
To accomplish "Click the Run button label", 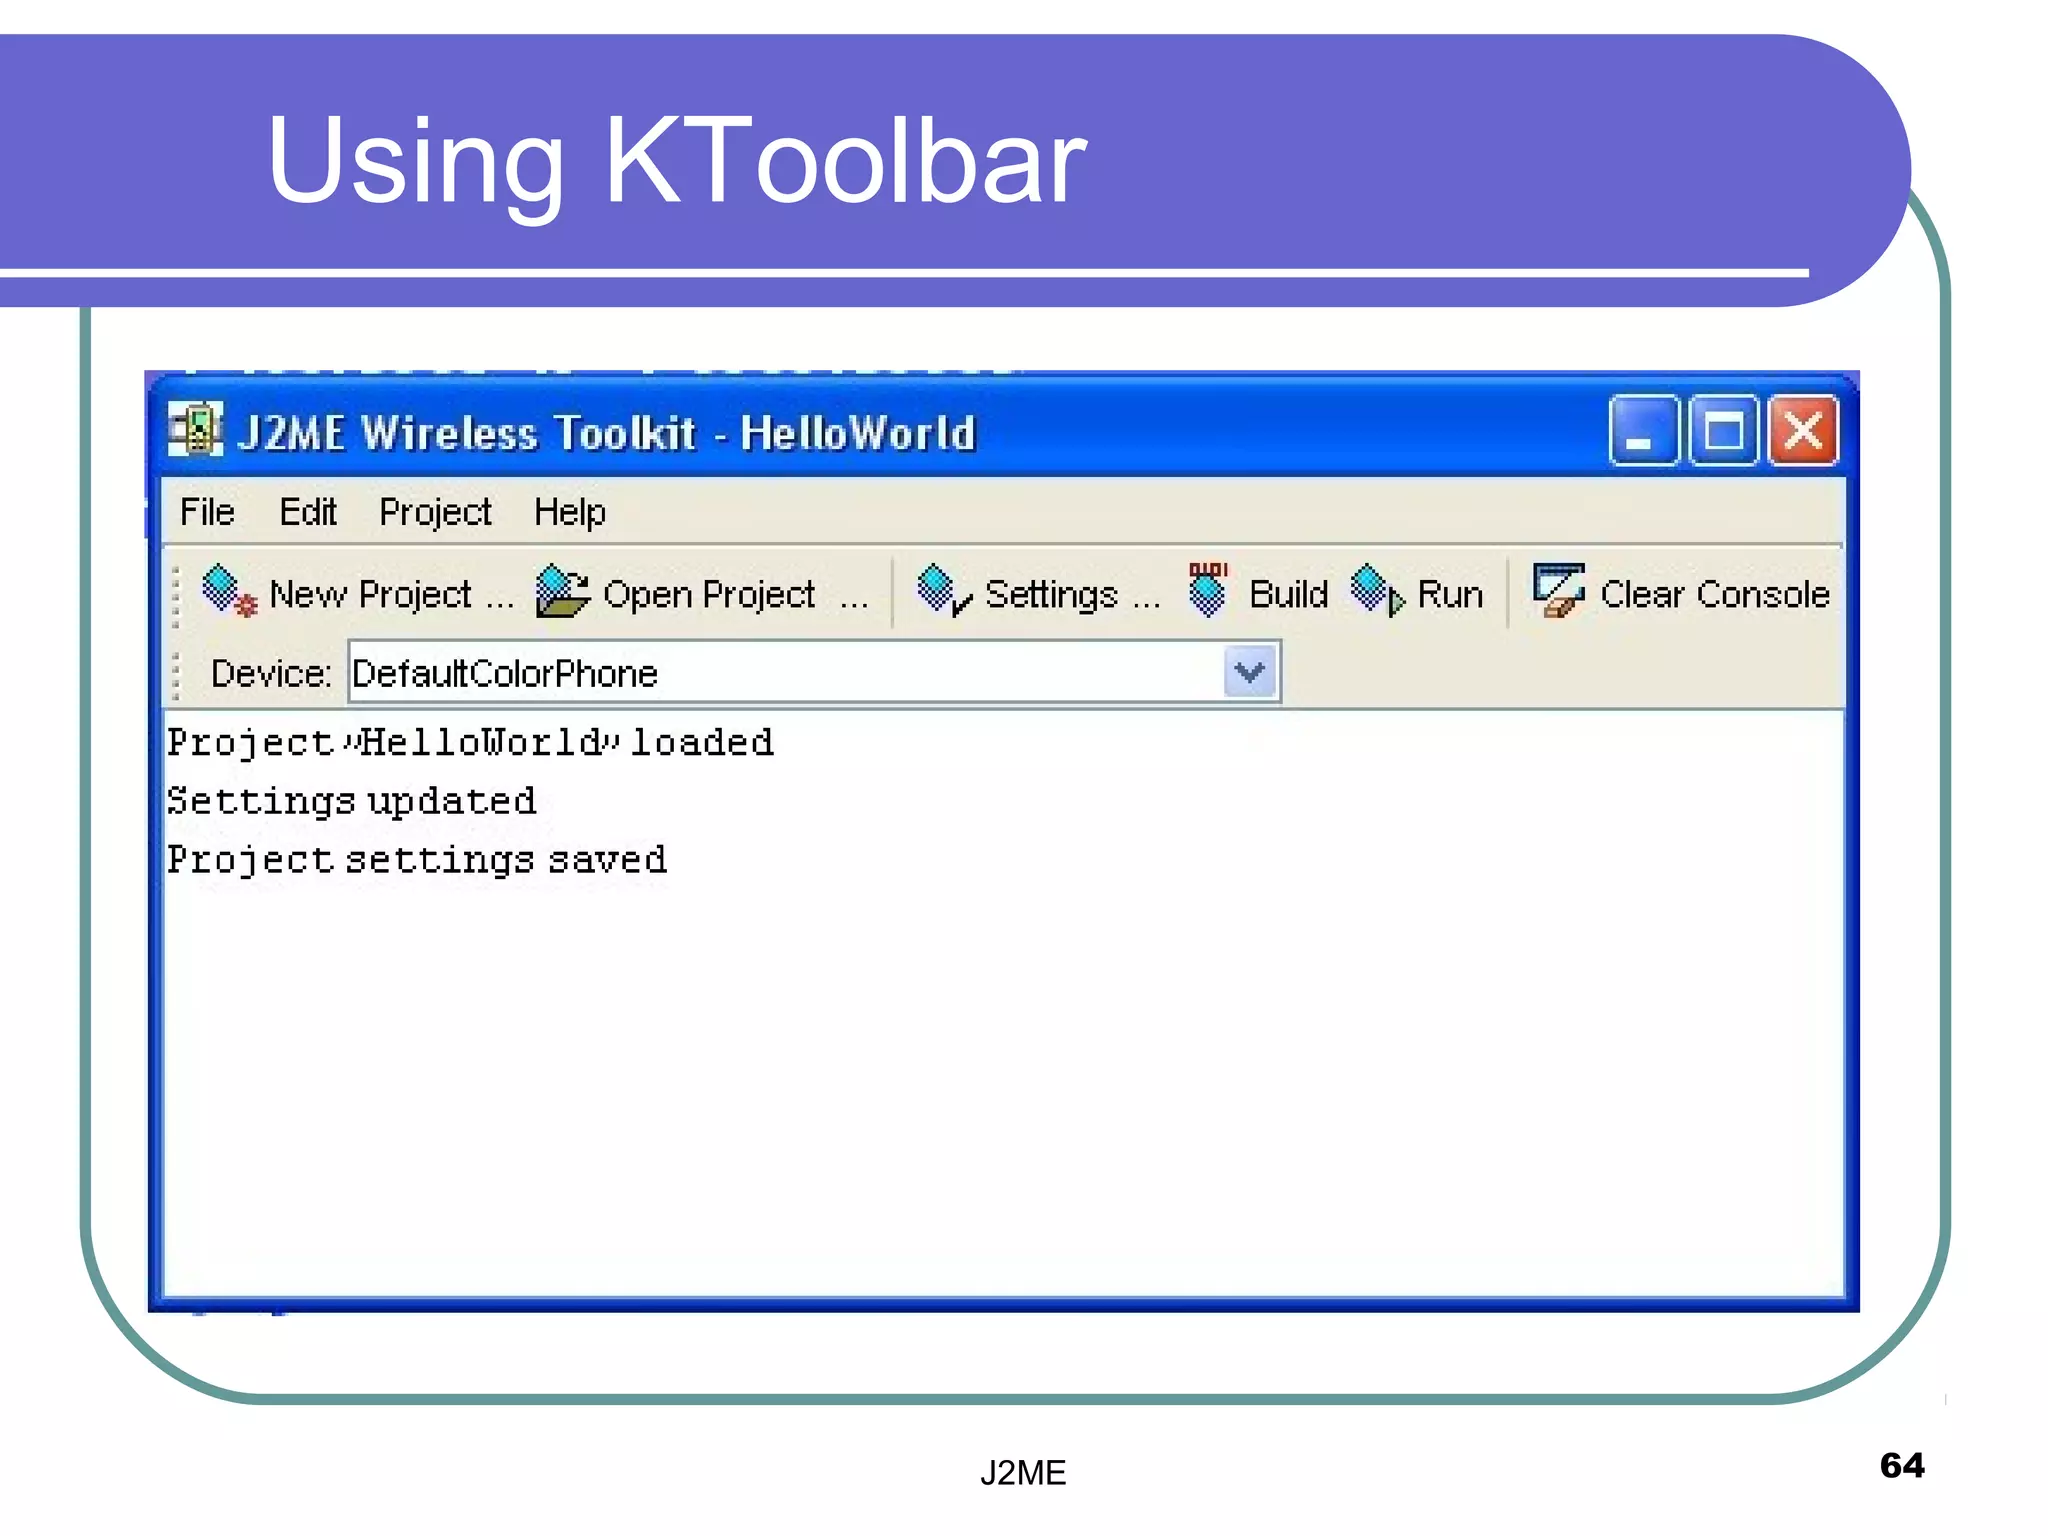I will (1450, 594).
